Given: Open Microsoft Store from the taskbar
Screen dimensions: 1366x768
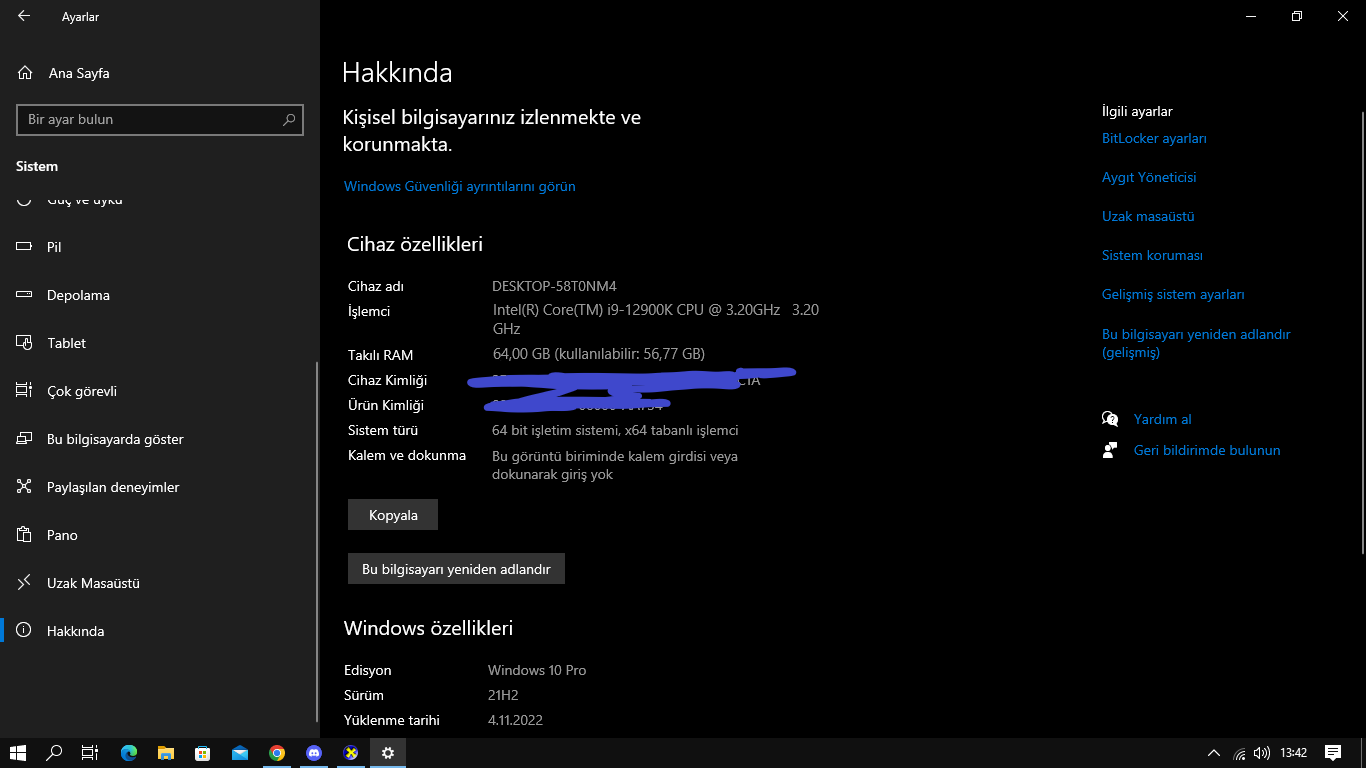Looking at the screenshot, I should pos(203,753).
